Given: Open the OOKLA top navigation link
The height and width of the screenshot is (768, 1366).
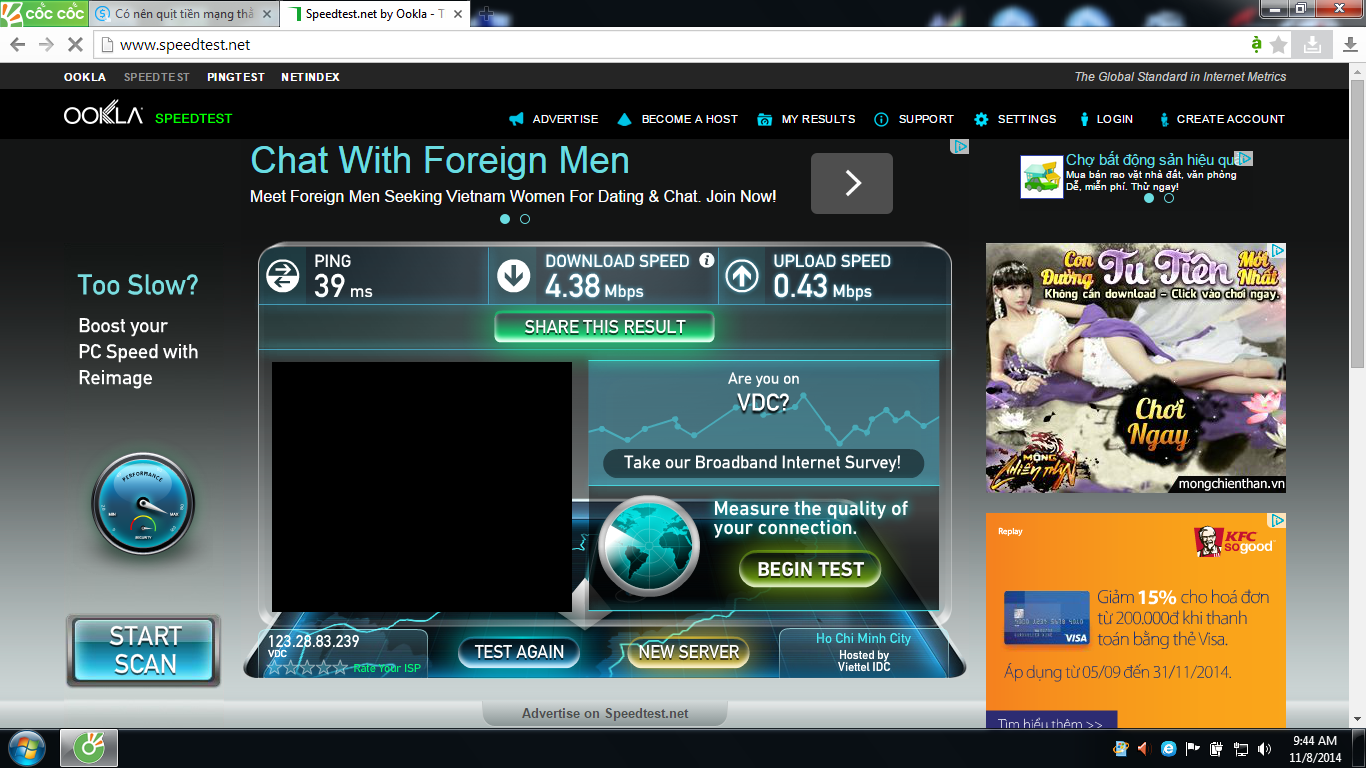Looking at the screenshot, I should click(85, 77).
